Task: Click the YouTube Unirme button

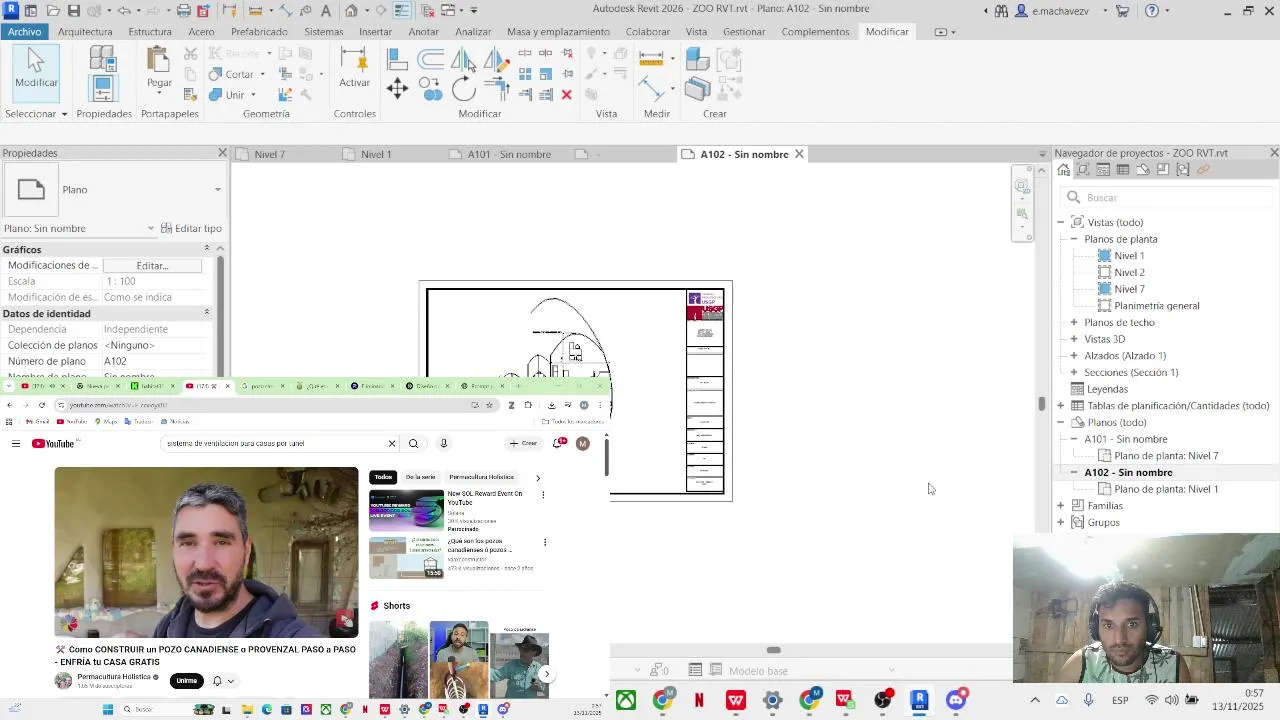Action: 187,681
